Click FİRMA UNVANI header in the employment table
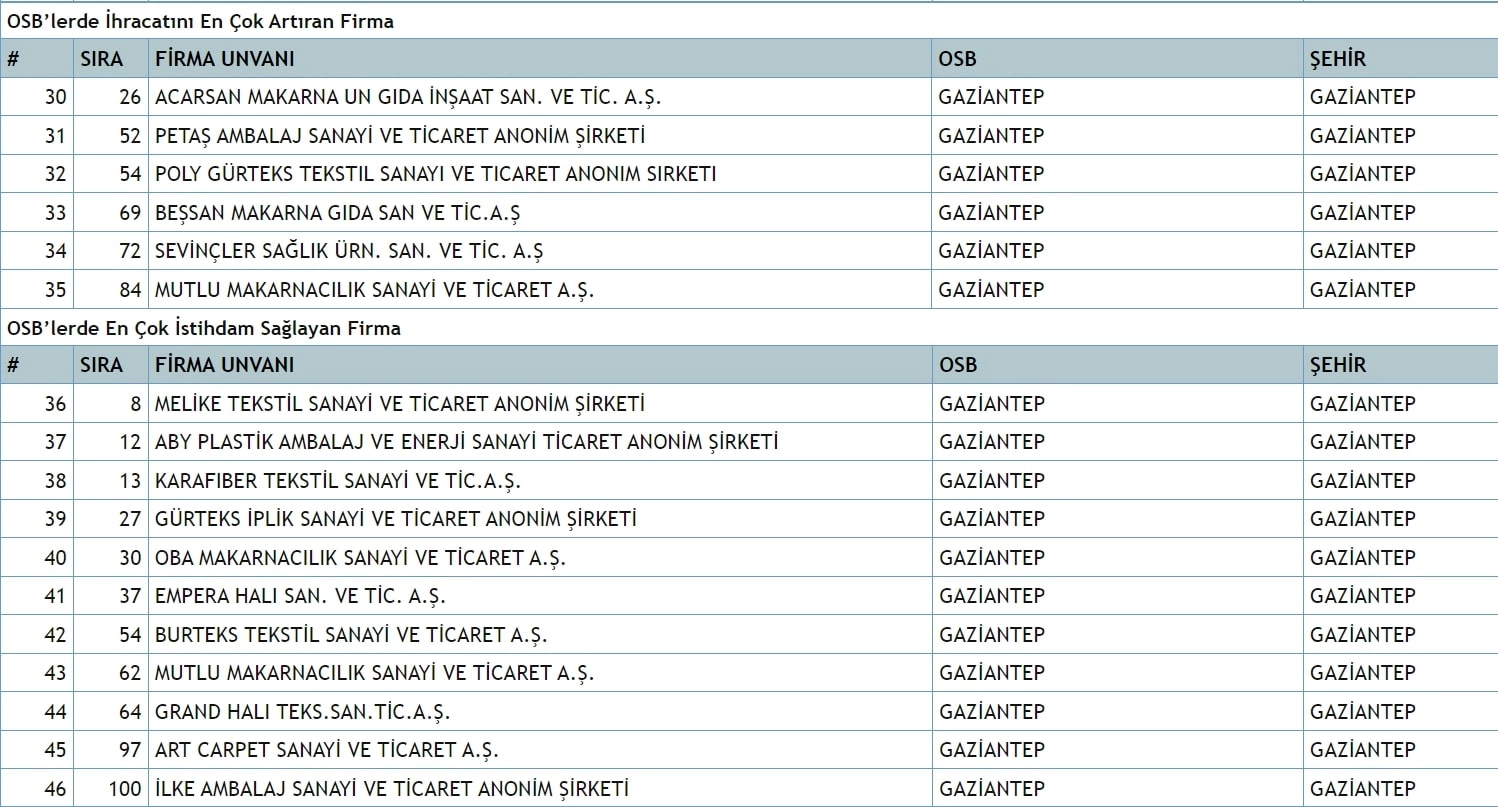Image resolution: width=1498 pixels, height=807 pixels. pyautogui.click(x=224, y=365)
